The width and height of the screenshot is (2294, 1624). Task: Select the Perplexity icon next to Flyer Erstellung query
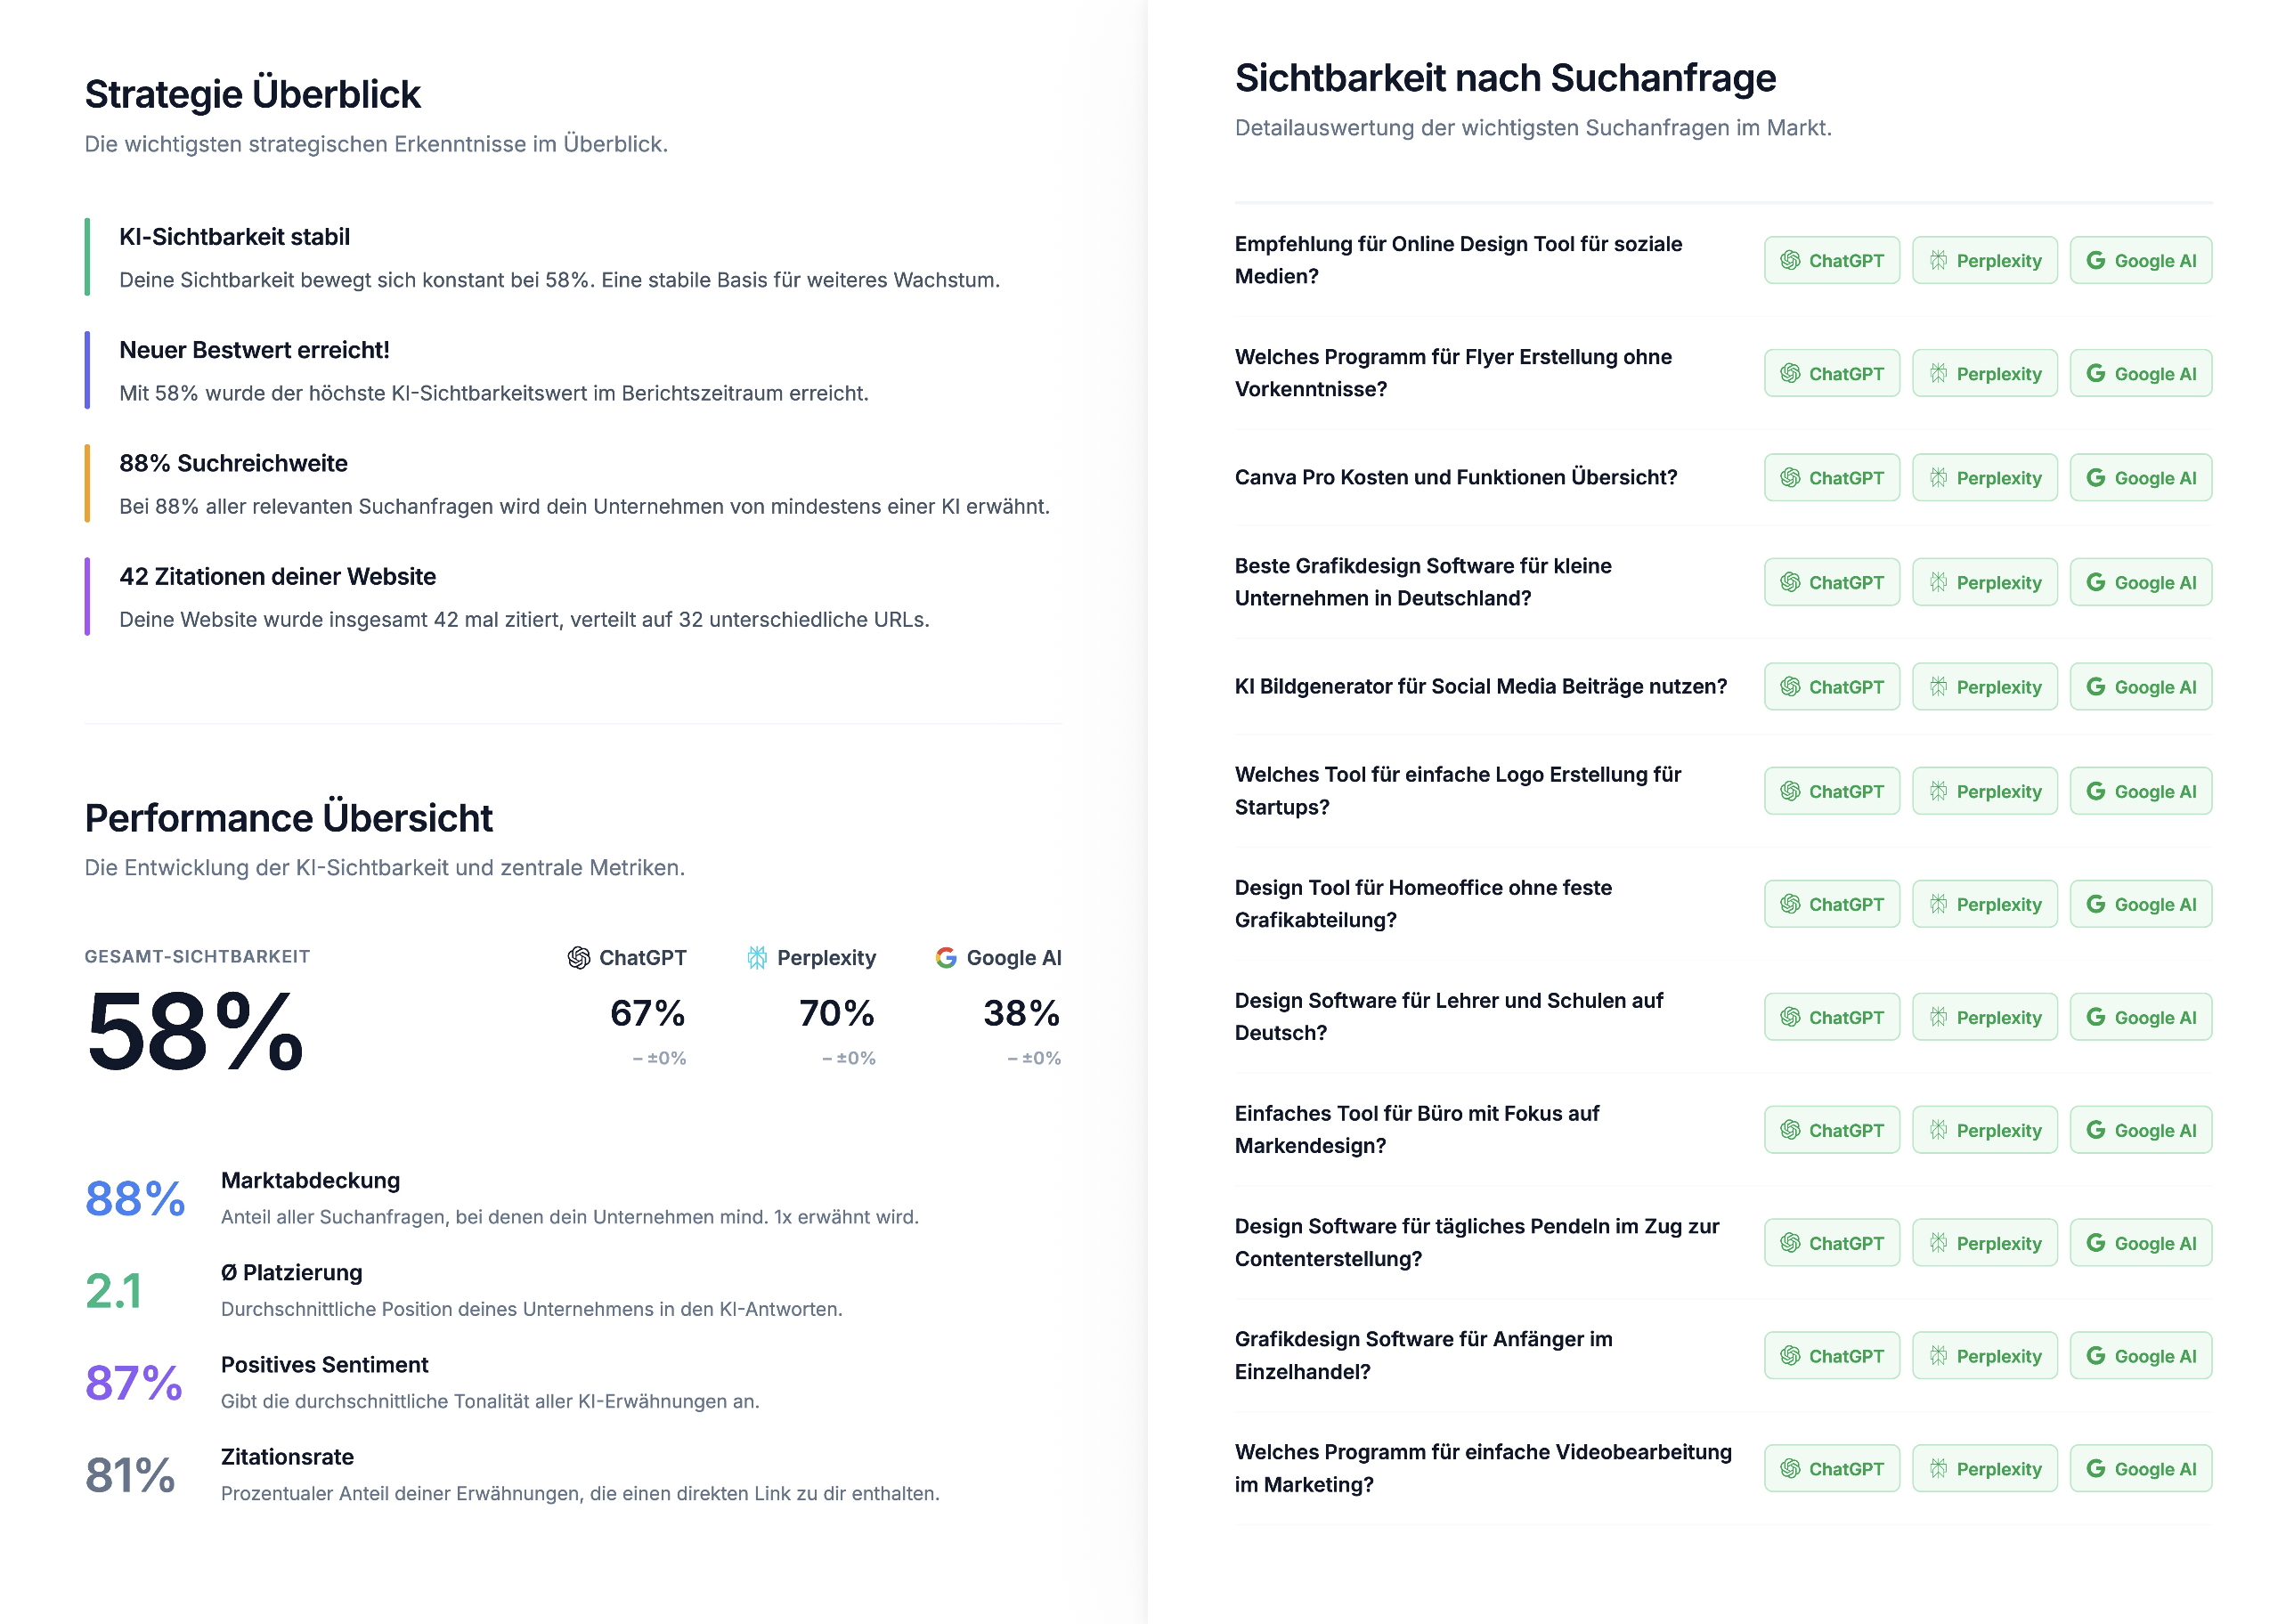pyautogui.click(x=1984, y=373)
